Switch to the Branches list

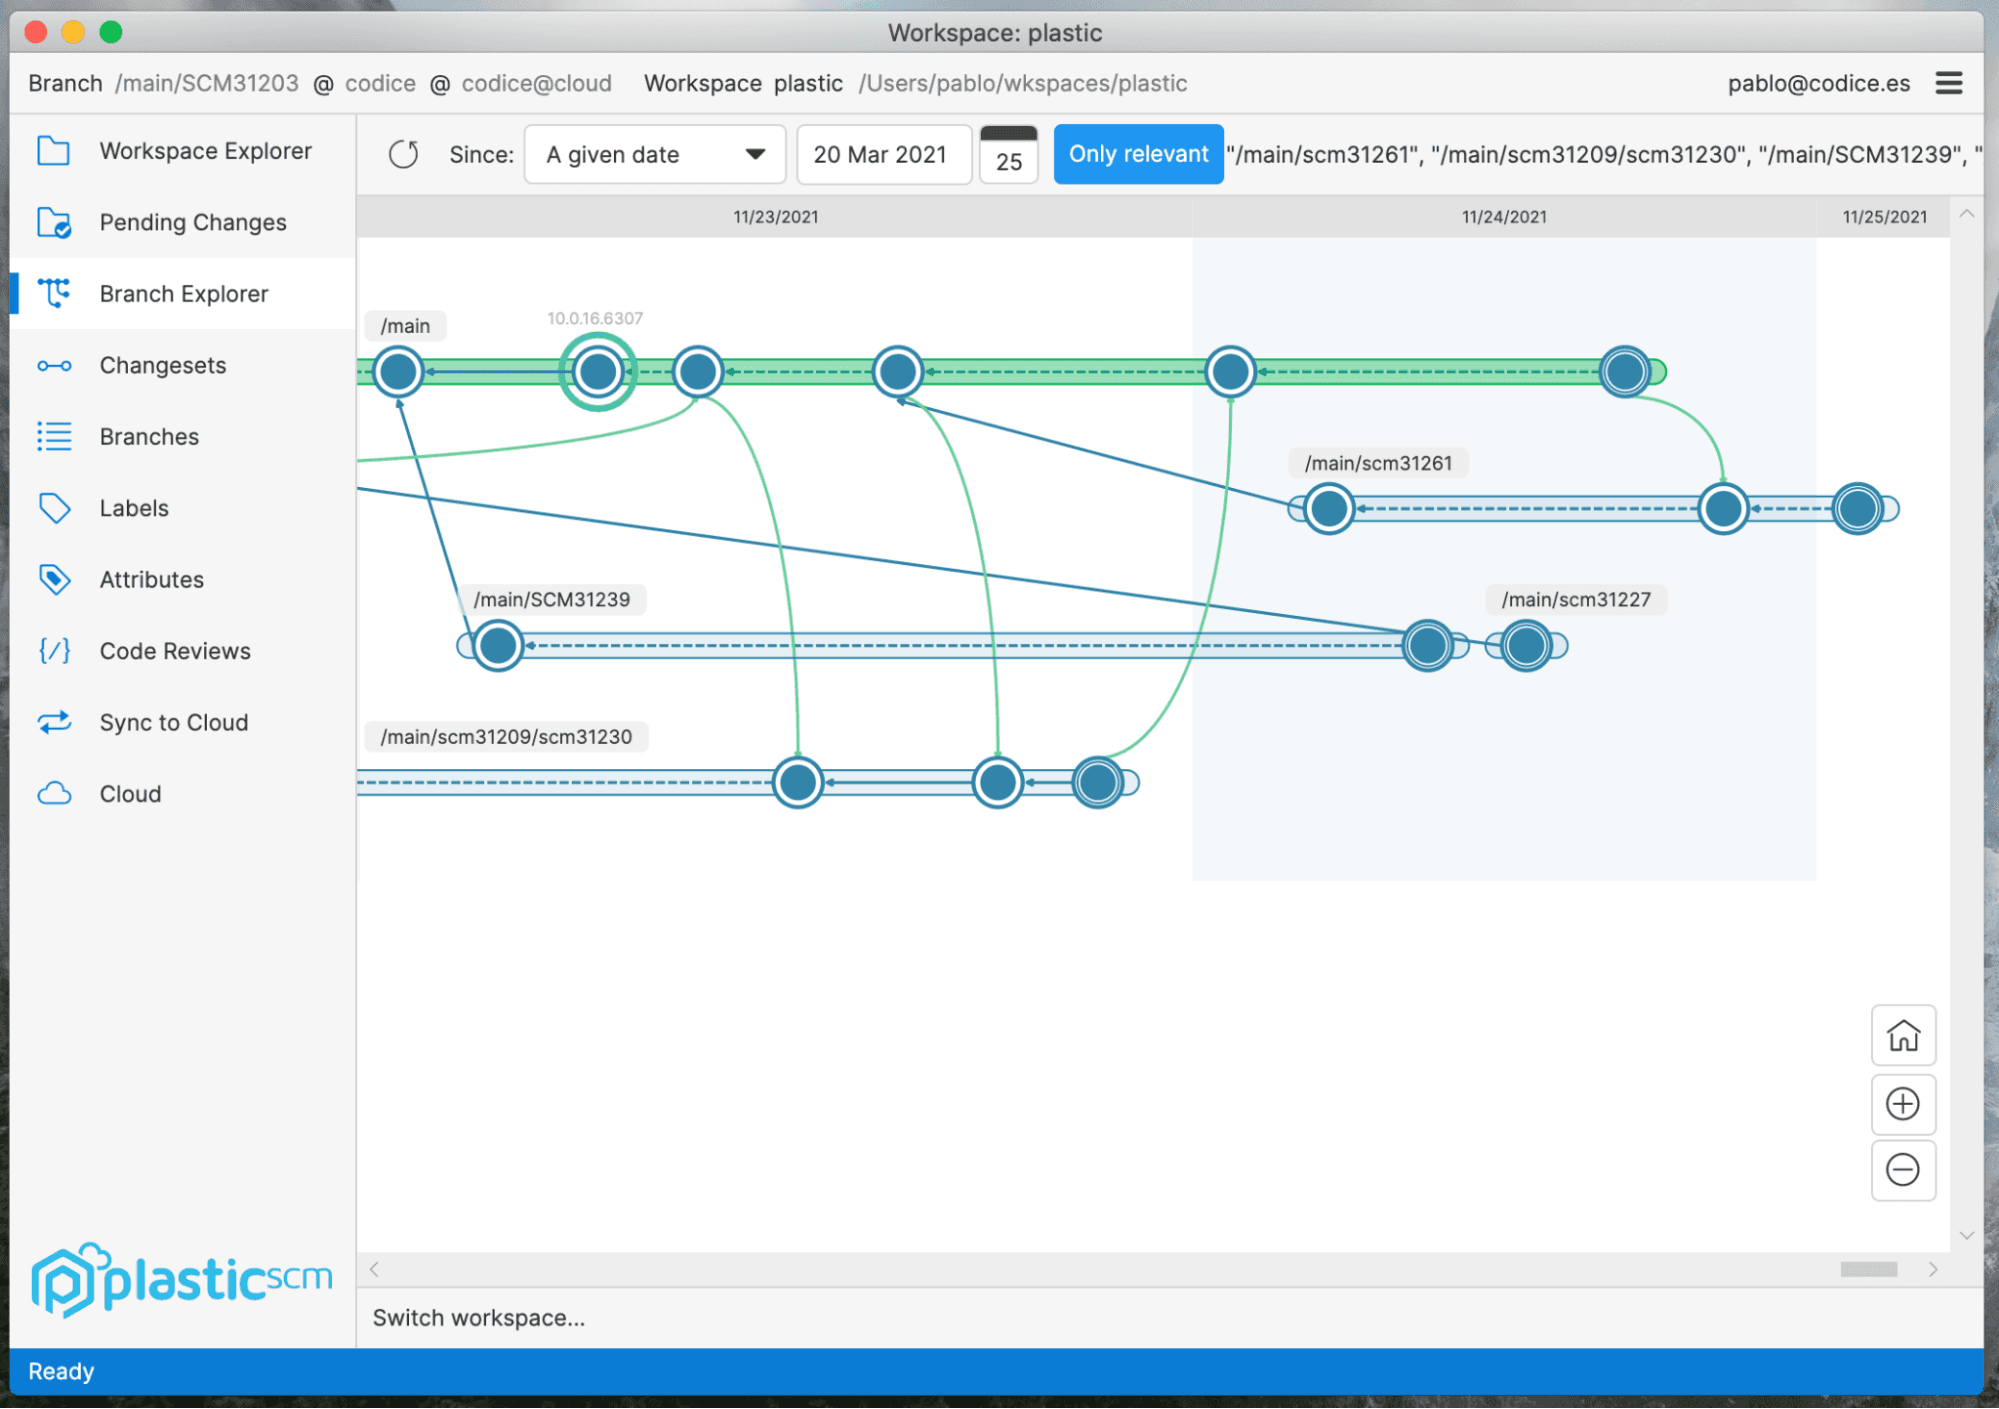149,436
